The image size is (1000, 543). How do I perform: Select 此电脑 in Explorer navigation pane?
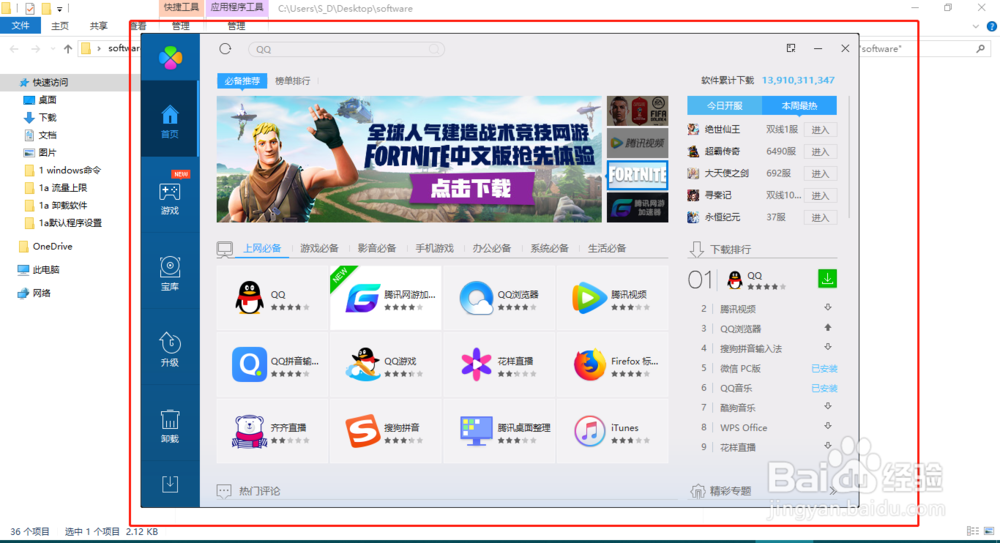pos(46,269)
